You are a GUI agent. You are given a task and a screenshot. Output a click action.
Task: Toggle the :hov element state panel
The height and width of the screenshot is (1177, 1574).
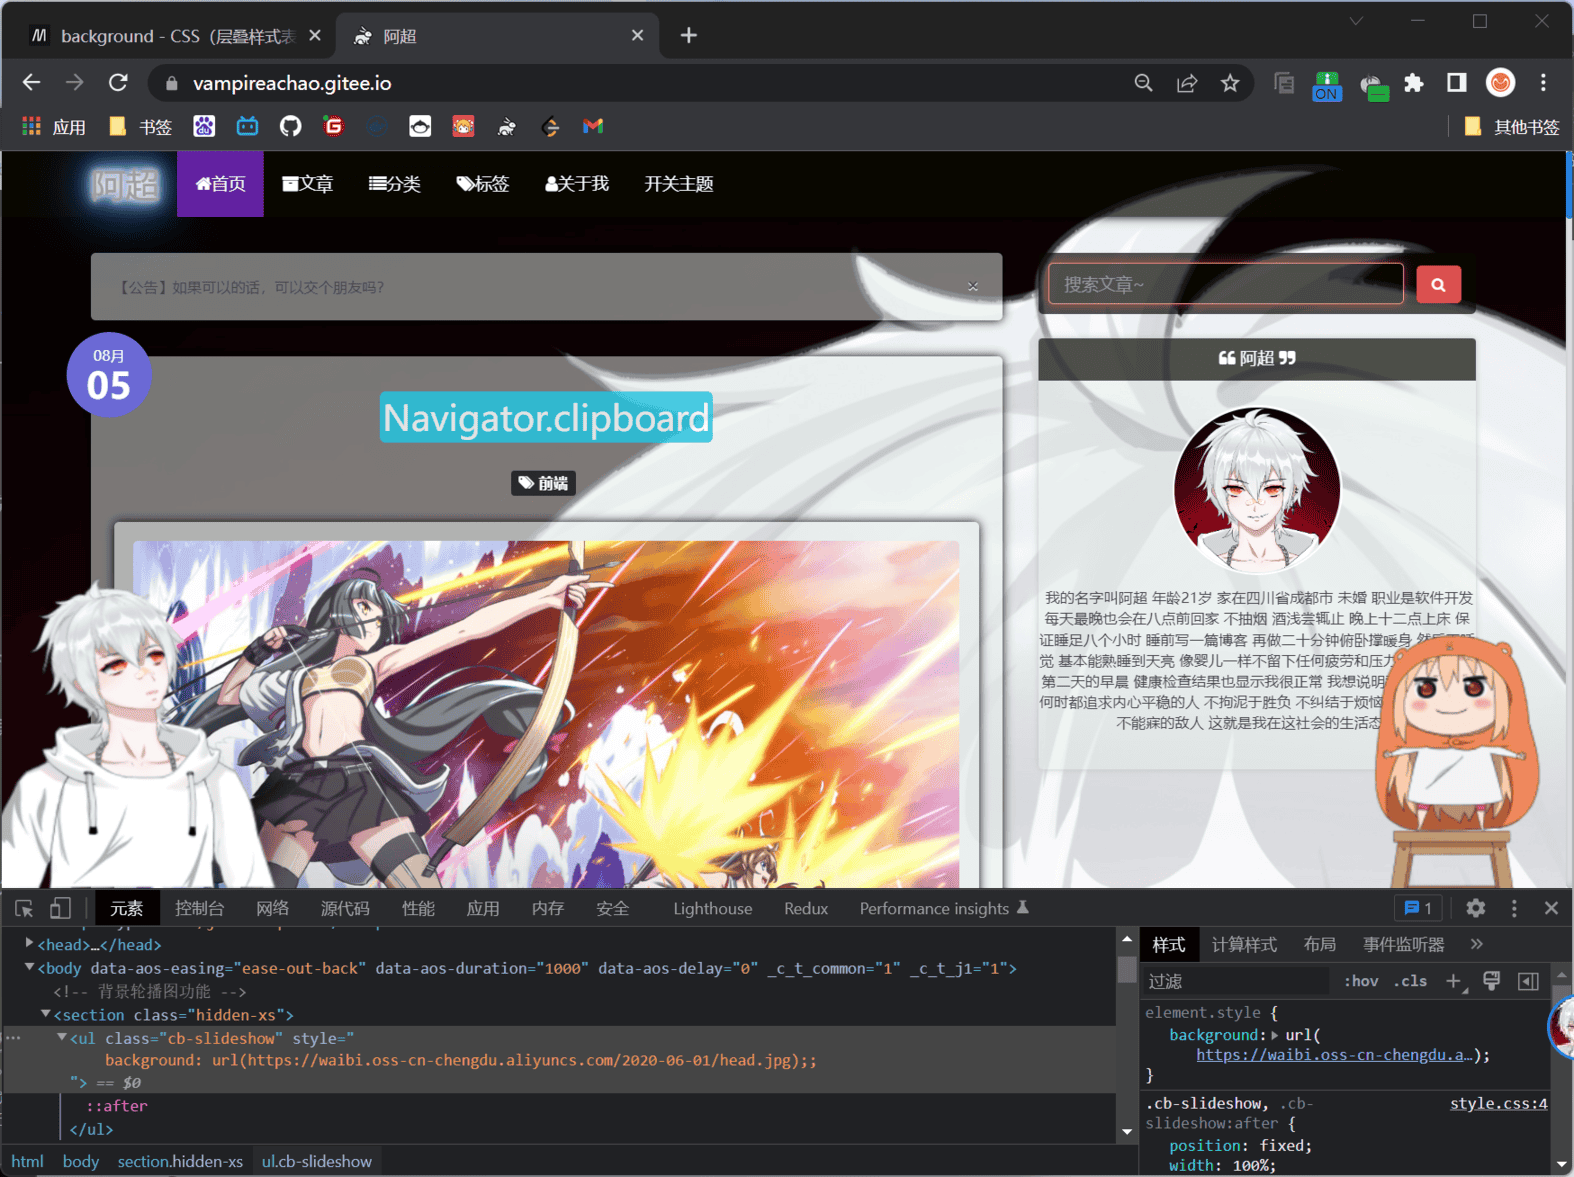[1360, 981]
